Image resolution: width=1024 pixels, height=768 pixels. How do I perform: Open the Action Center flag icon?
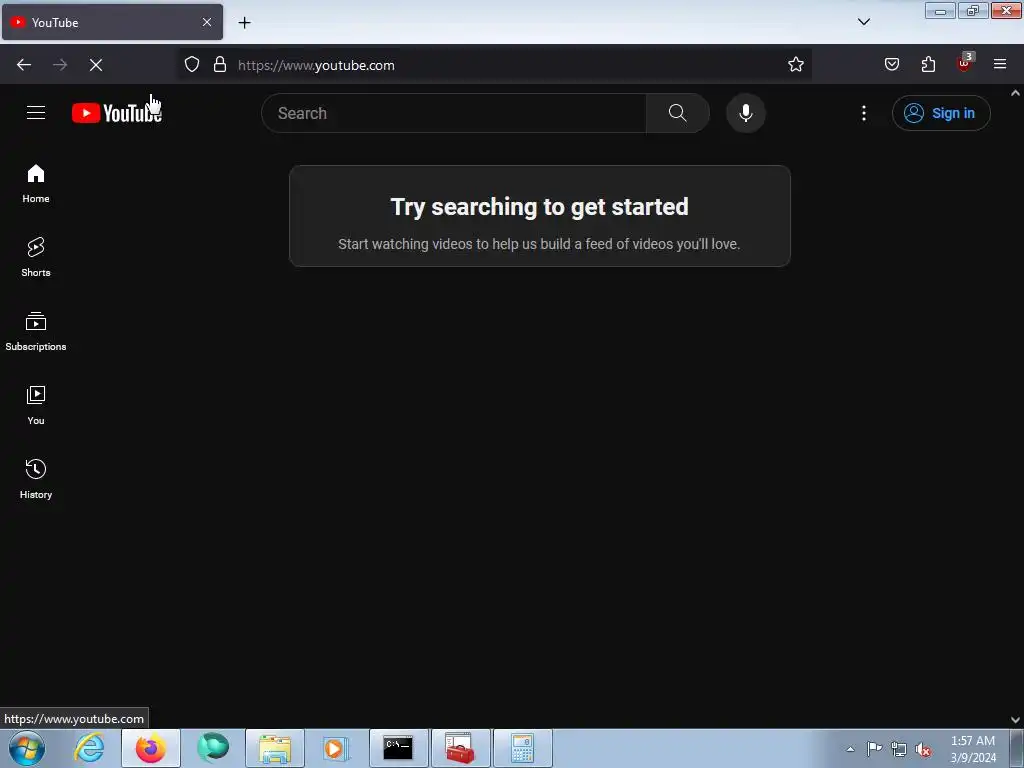point(874,749)
